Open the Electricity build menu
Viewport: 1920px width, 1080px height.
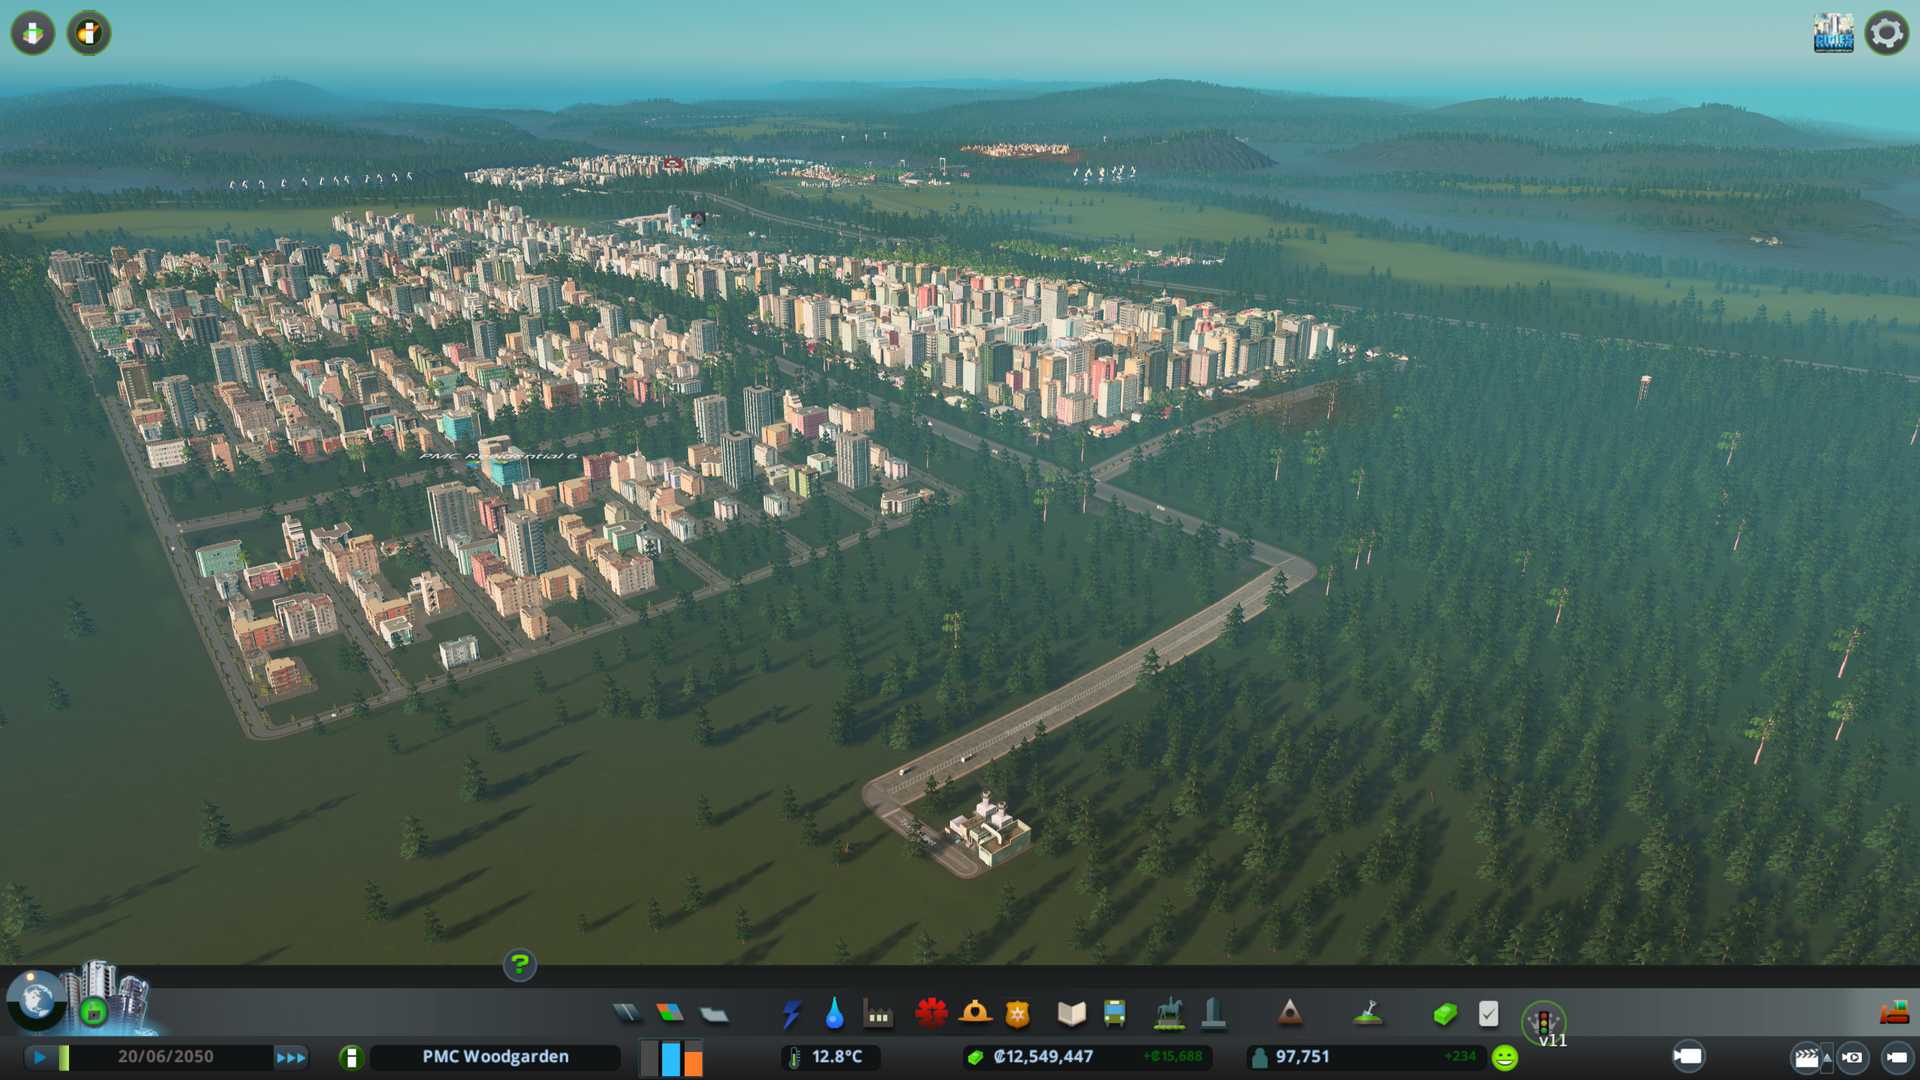click(x=791, y=1014)
